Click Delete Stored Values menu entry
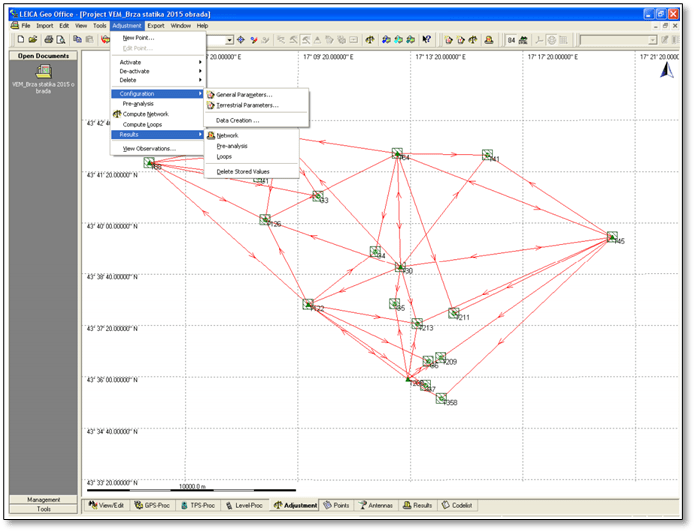 tap(243, 171)
